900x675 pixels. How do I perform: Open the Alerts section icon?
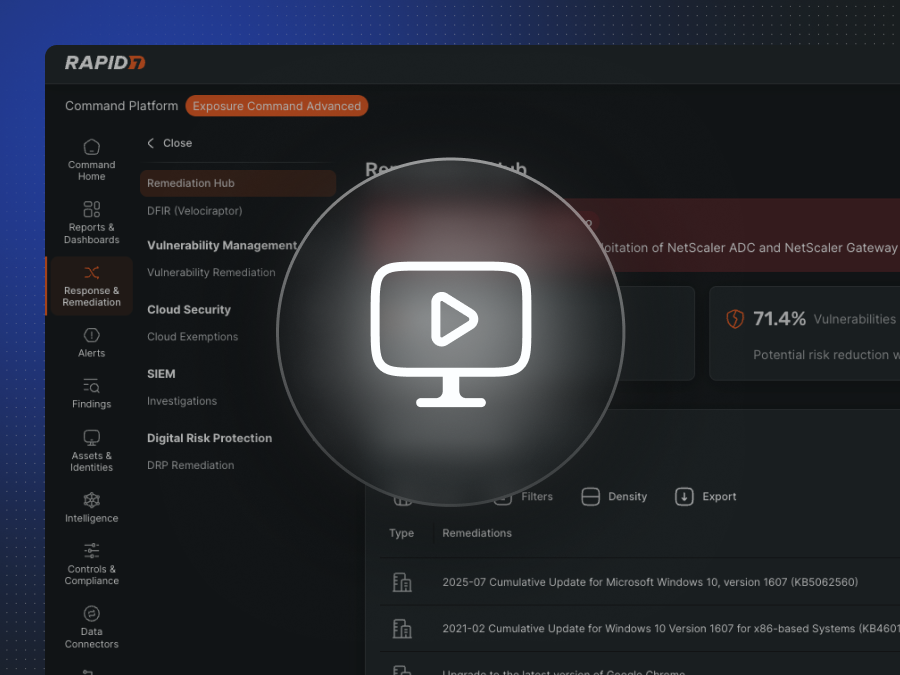[91, 336]
